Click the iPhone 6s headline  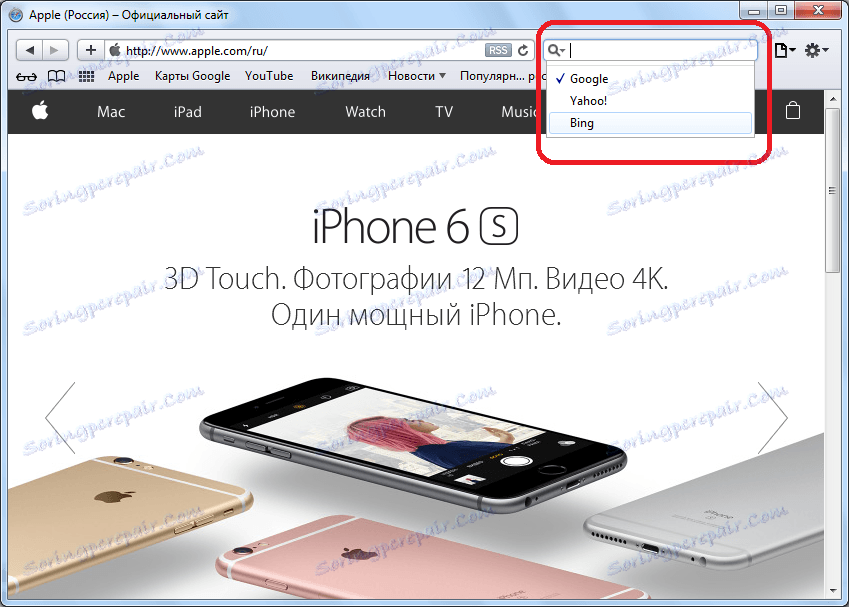[415, 226]
